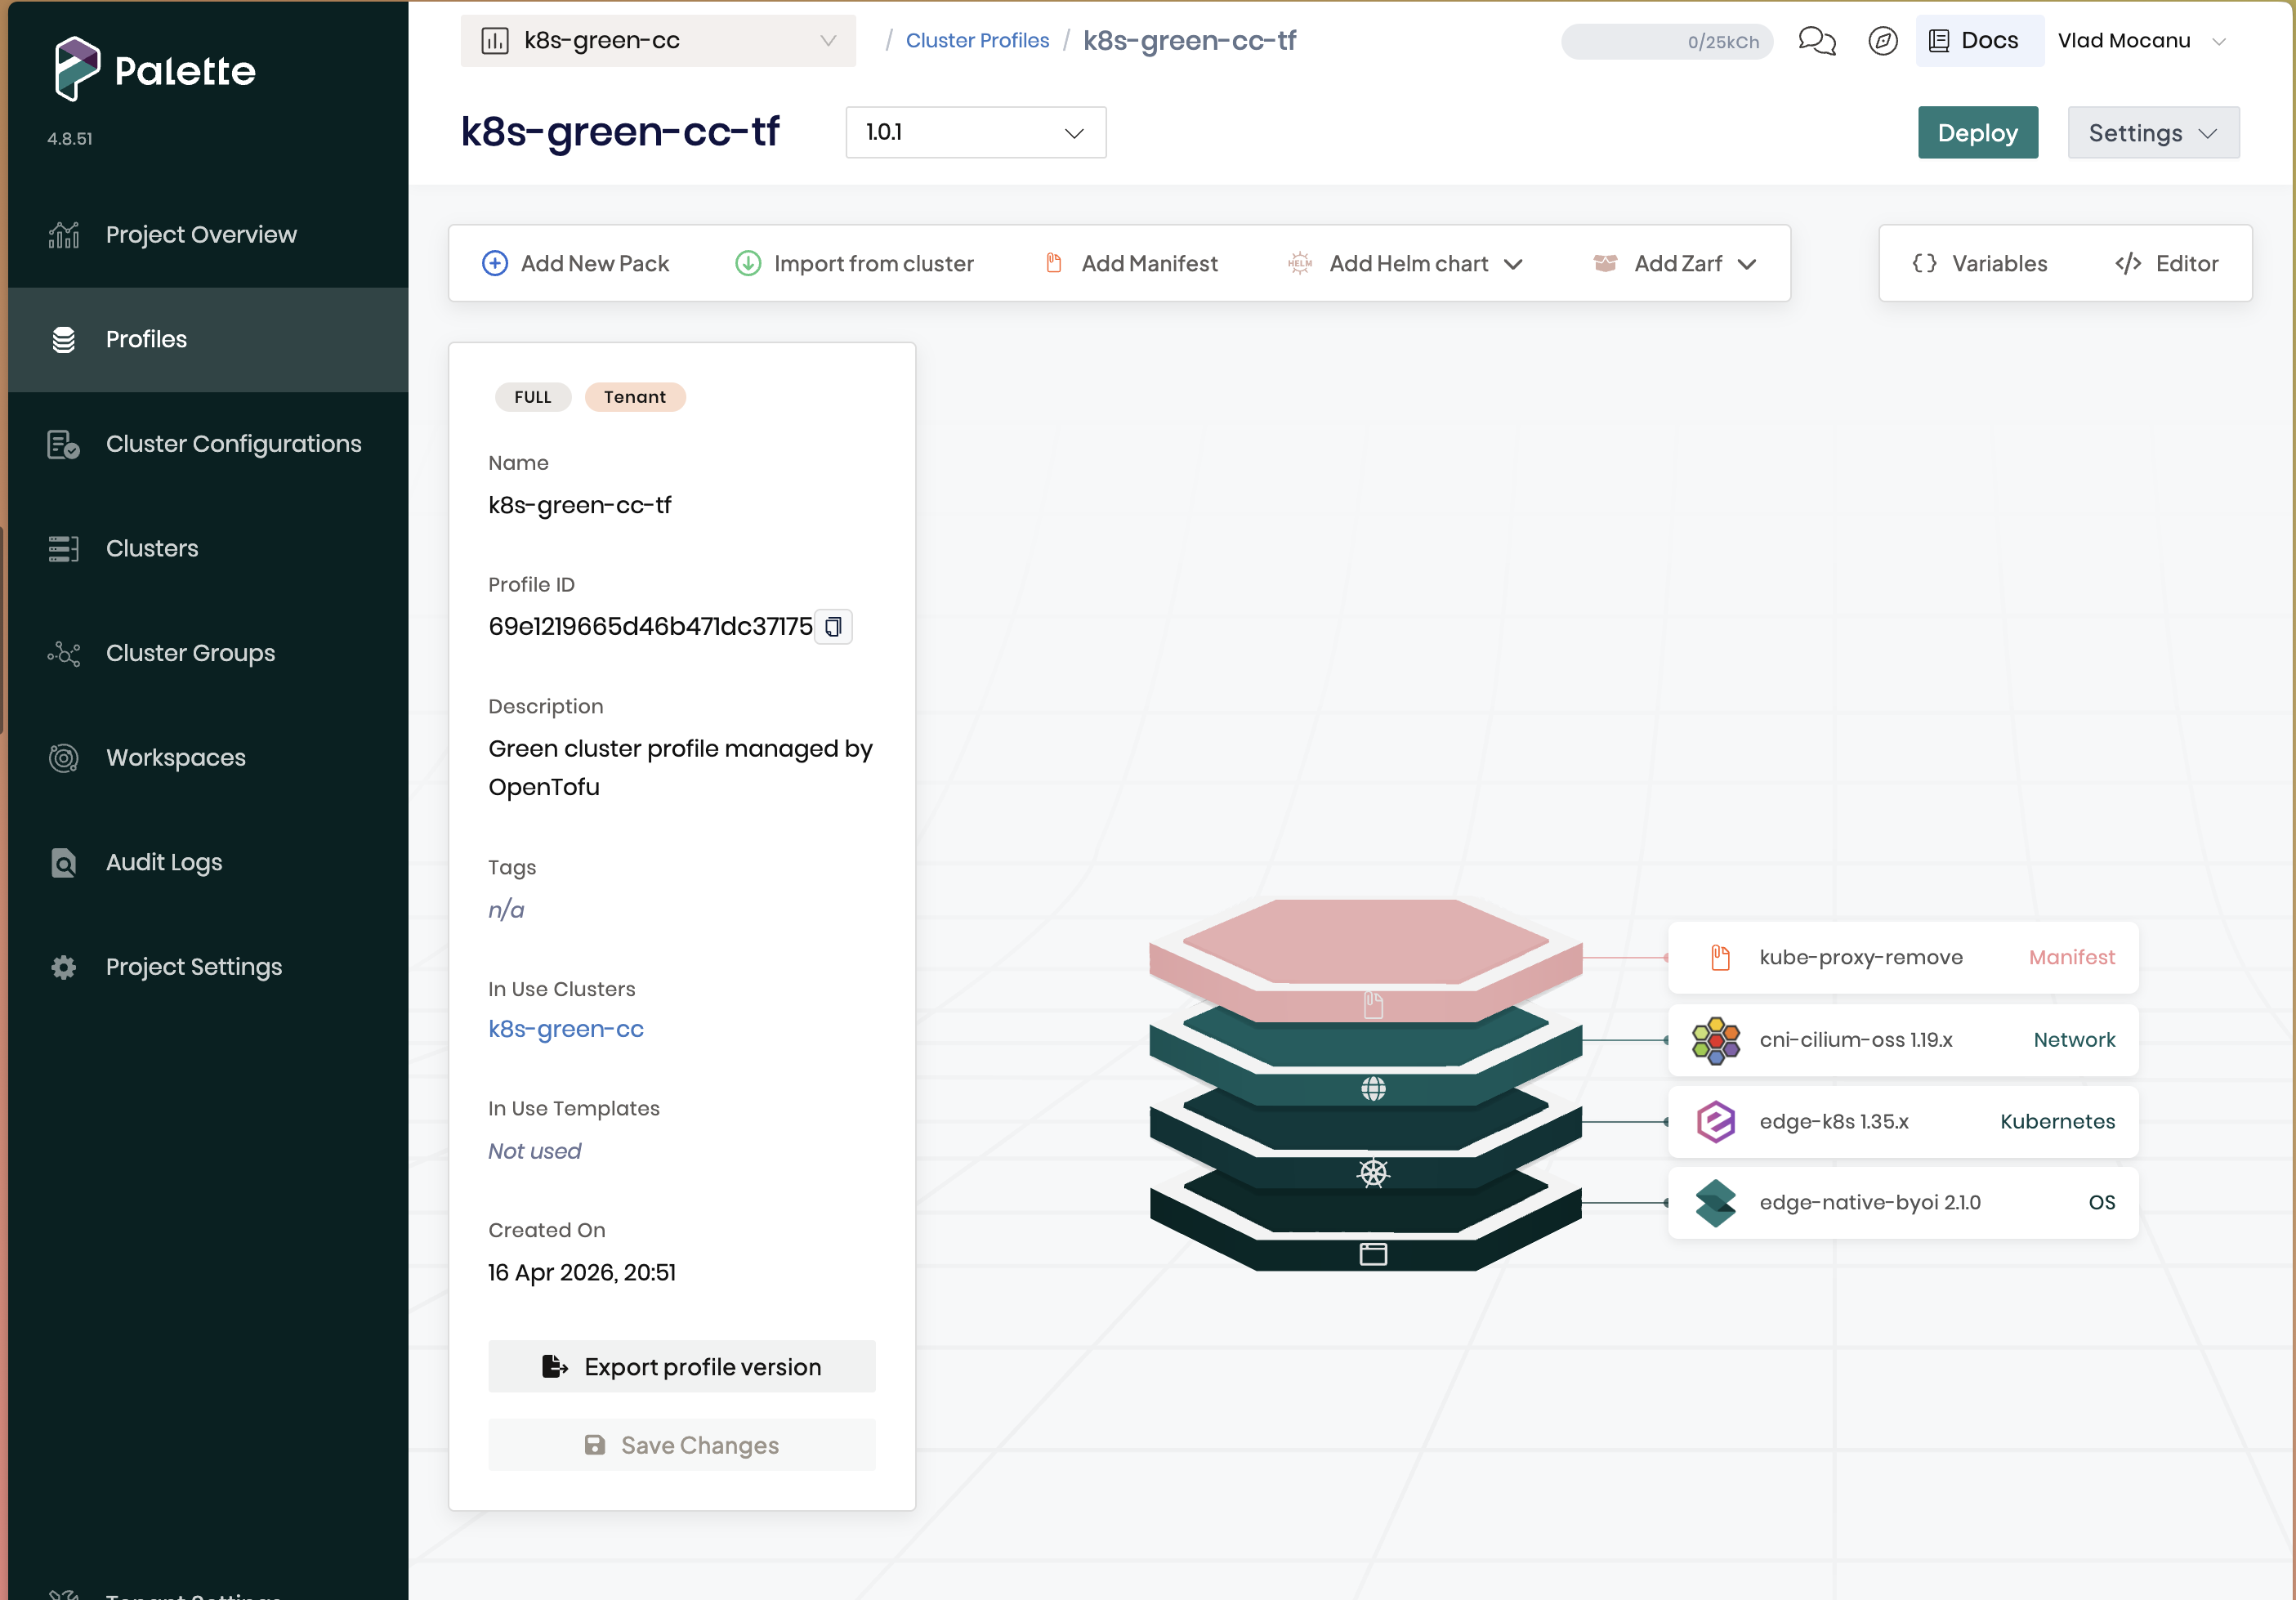Open Cluster Configurations page
The image size is (2296, 1600).
[208, 444]
